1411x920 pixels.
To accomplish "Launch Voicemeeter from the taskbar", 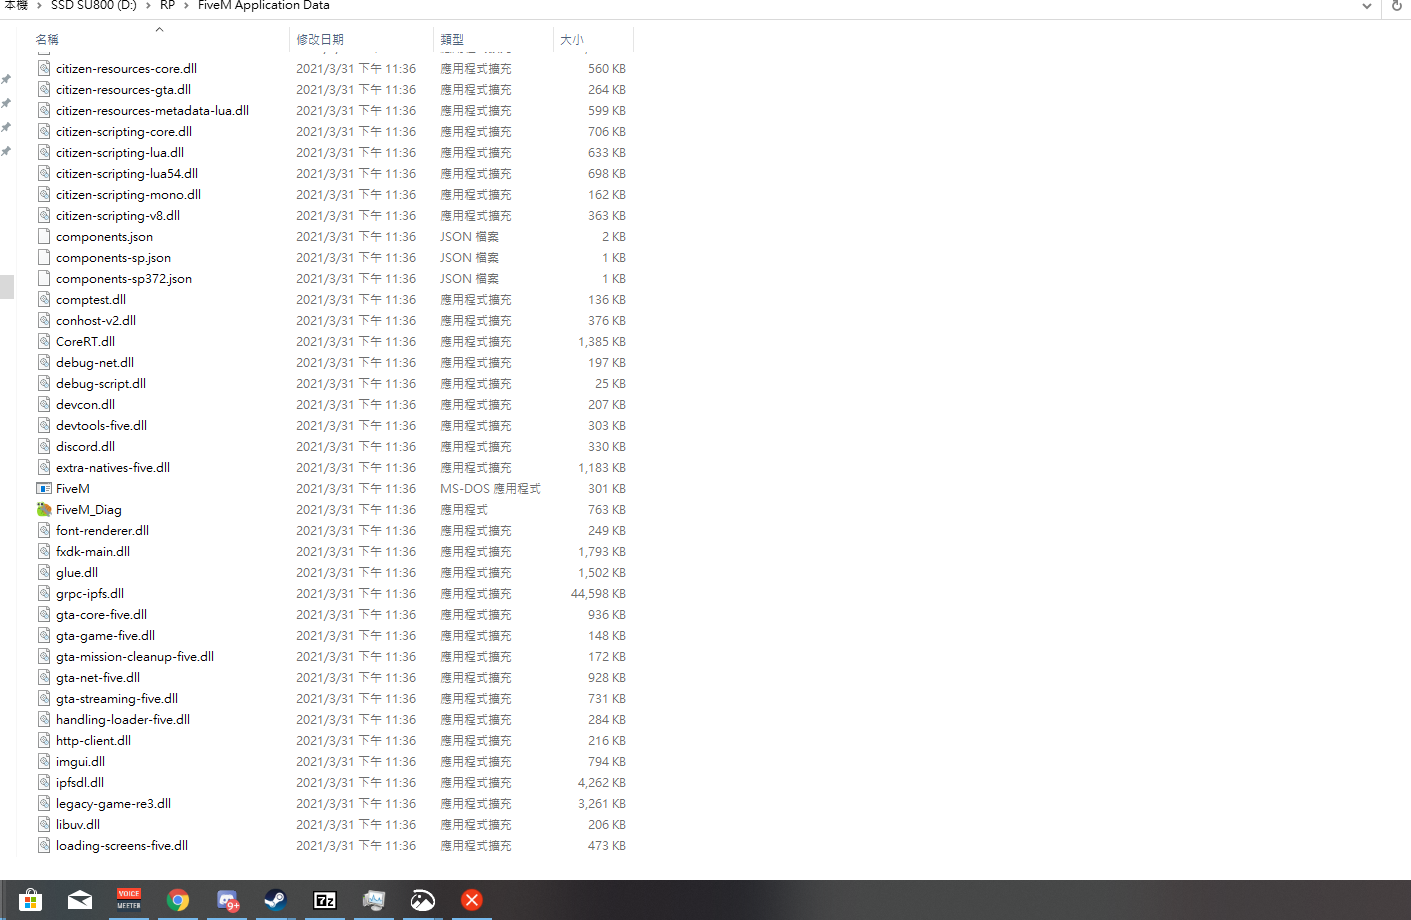I will pyautogui.click(x=128, y=900).
